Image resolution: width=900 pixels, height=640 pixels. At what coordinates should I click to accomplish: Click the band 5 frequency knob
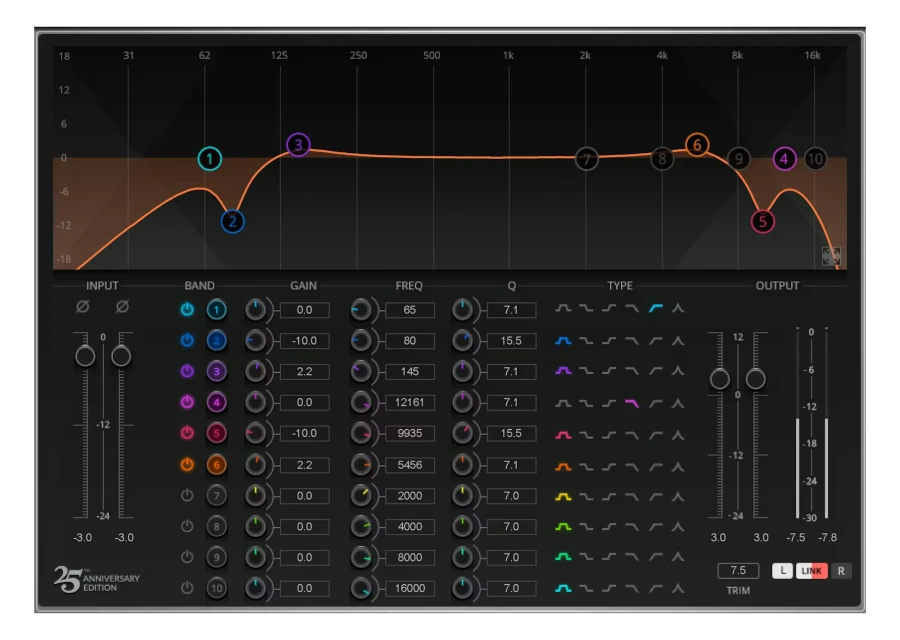click(x=361, y=433)
